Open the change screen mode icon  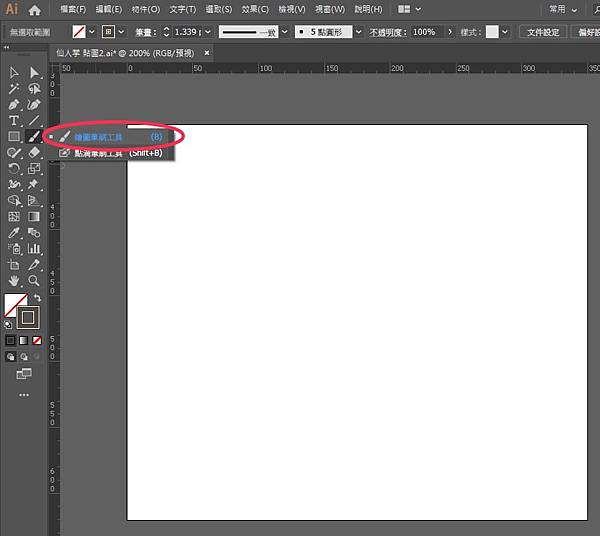(24, 373)
